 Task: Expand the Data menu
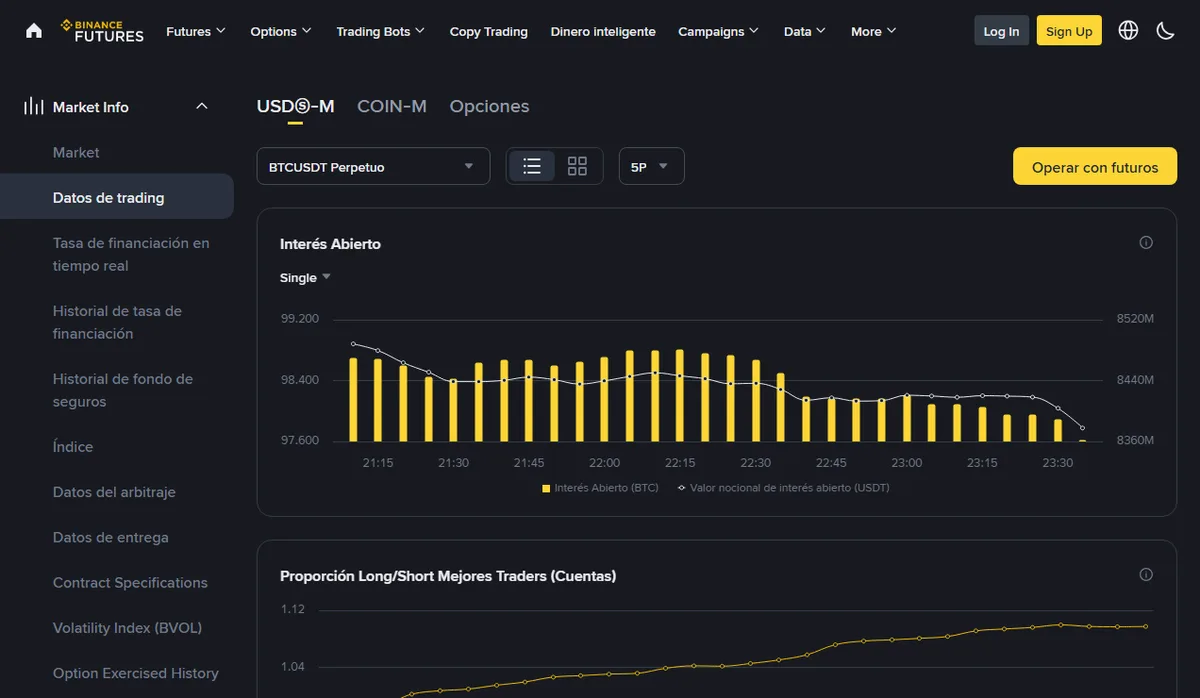tap(805, 31)
